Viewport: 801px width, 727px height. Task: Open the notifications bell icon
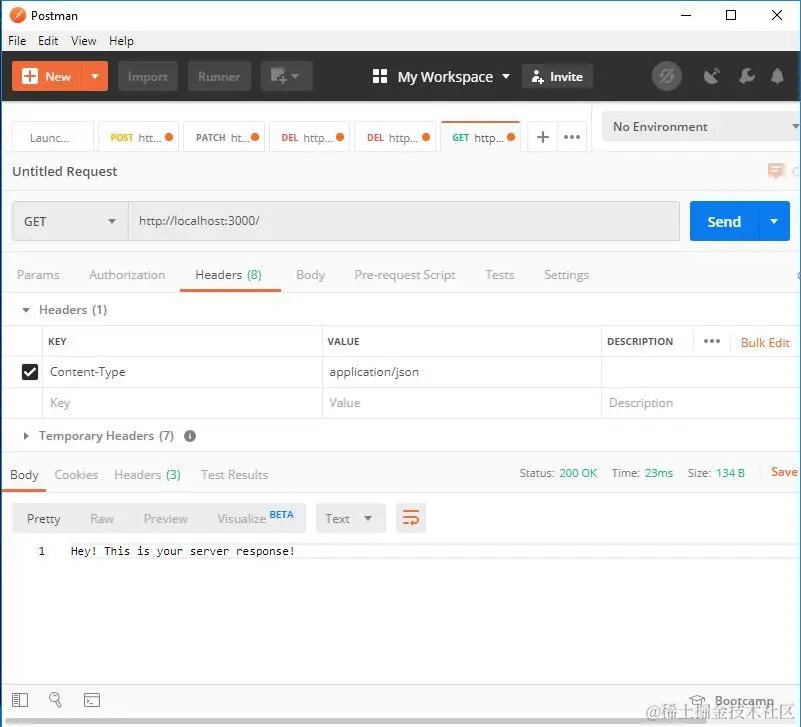tap(777, 76)
